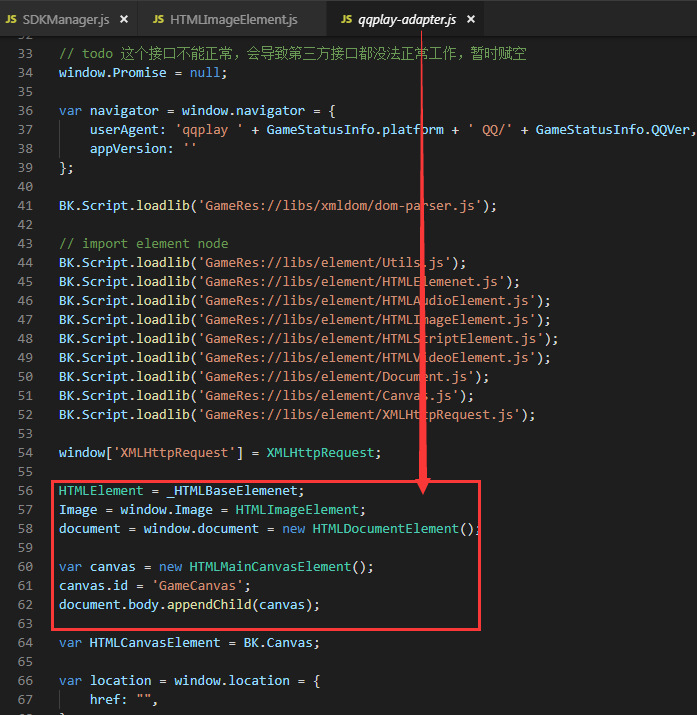
Task: Click 'document.body.appendChild(canvas)' on line 62
Action: coord(186,605)
